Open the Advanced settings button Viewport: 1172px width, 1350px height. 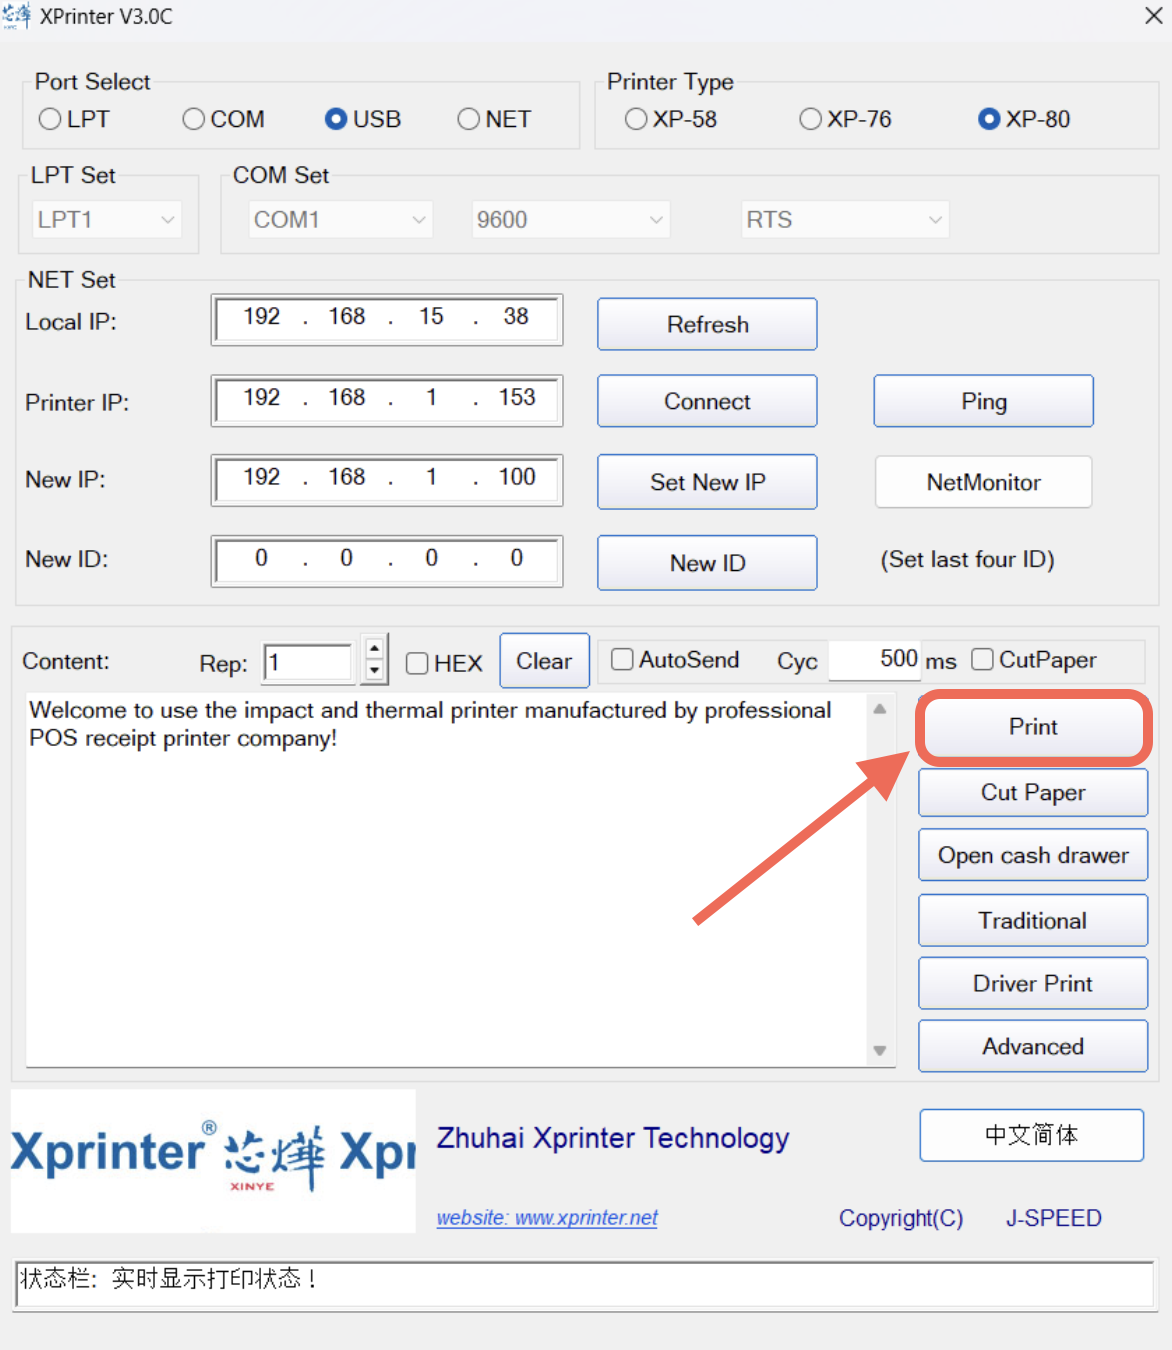pyautogui.click(x=1032, y=1046)
